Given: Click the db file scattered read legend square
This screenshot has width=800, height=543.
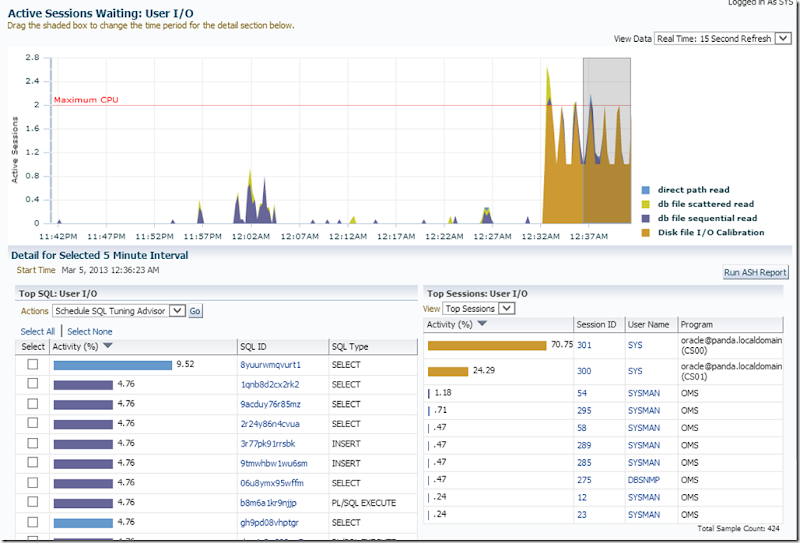Looking at the screenshot, I should [x=646, y=204].
